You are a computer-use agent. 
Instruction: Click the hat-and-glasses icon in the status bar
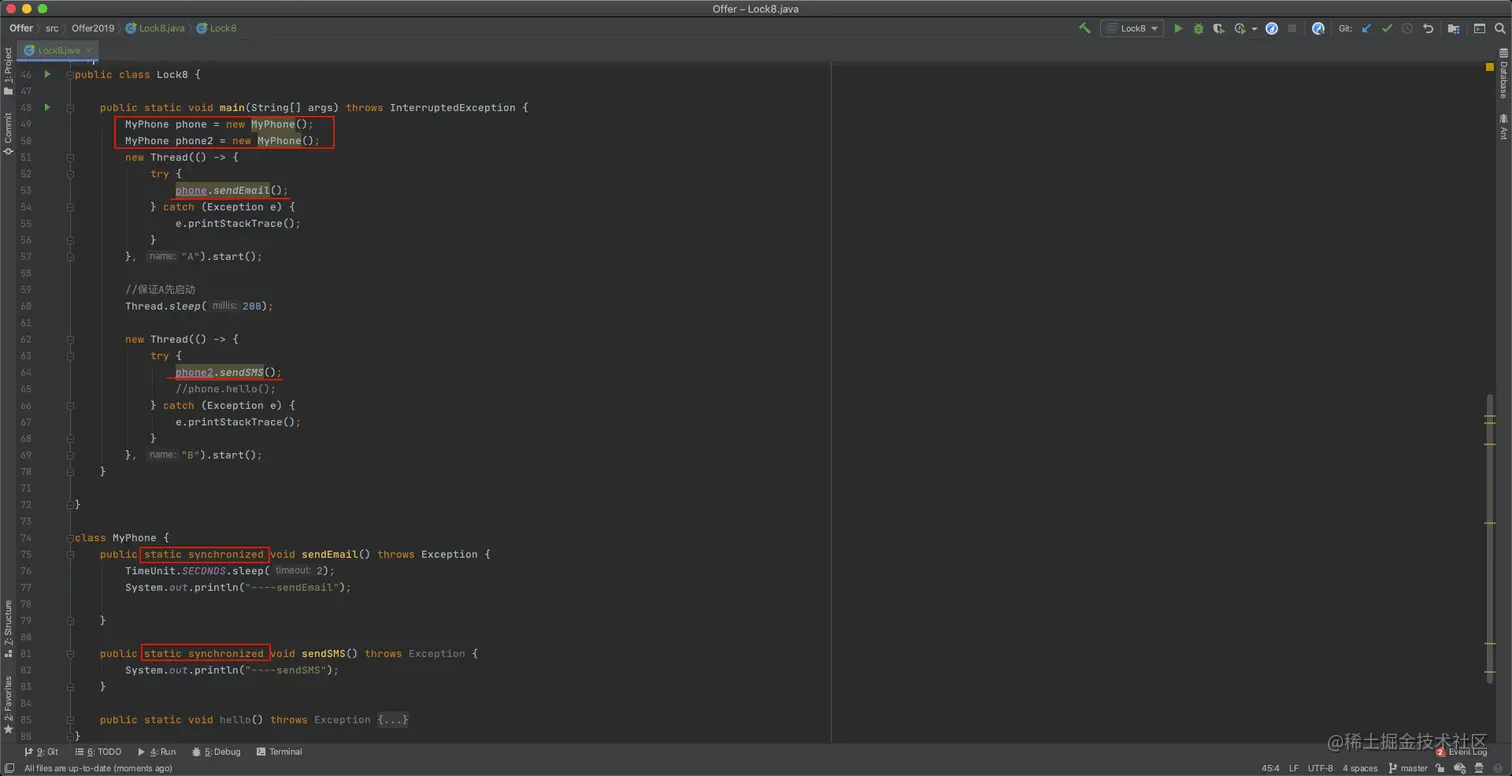[1479, 768]
